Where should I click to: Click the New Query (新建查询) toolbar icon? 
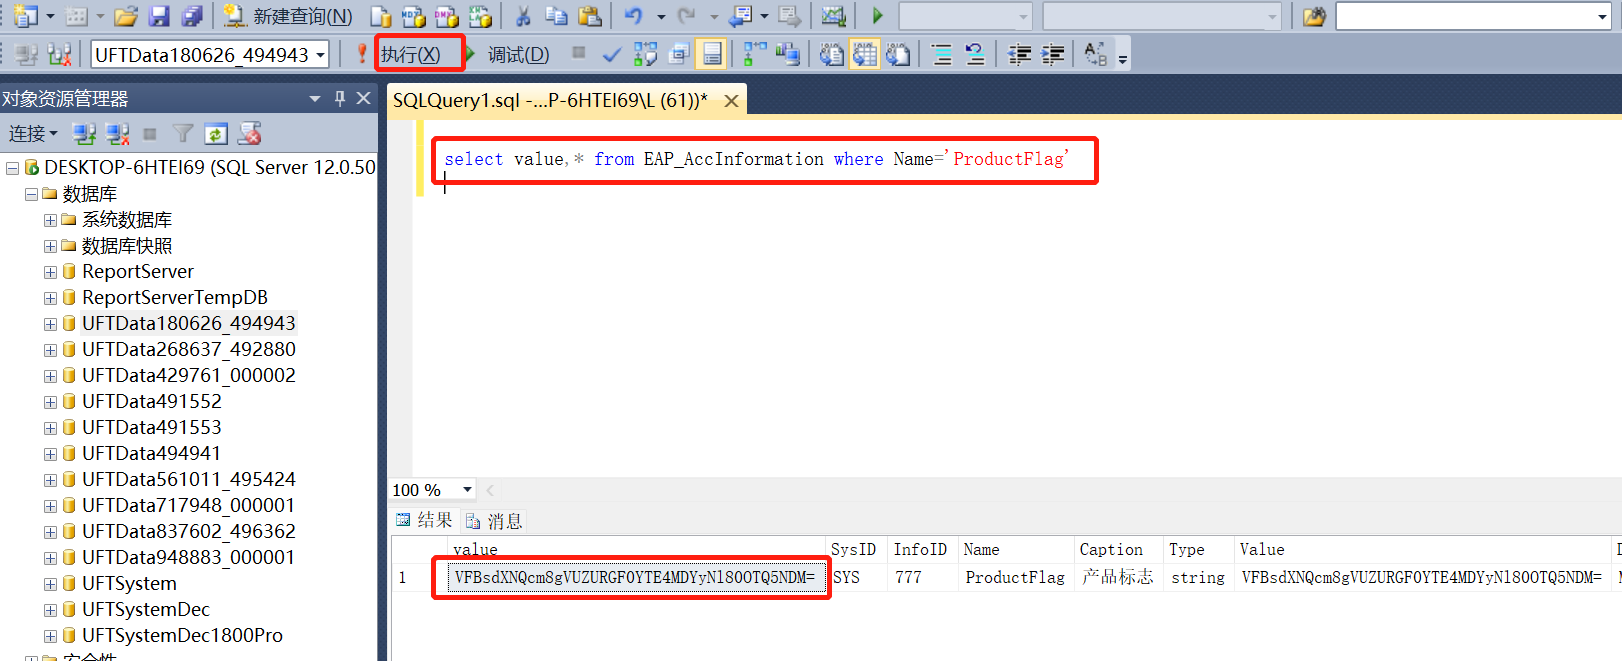click(x=289, y=16)
